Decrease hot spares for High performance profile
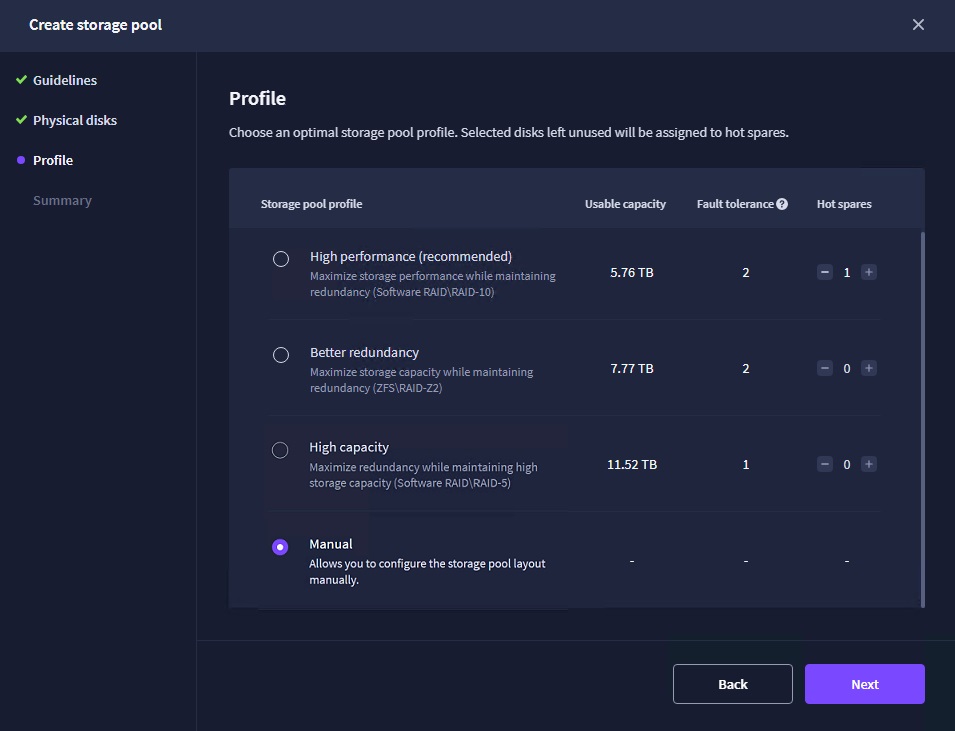955x731 pixels. [x=825, y=272]
